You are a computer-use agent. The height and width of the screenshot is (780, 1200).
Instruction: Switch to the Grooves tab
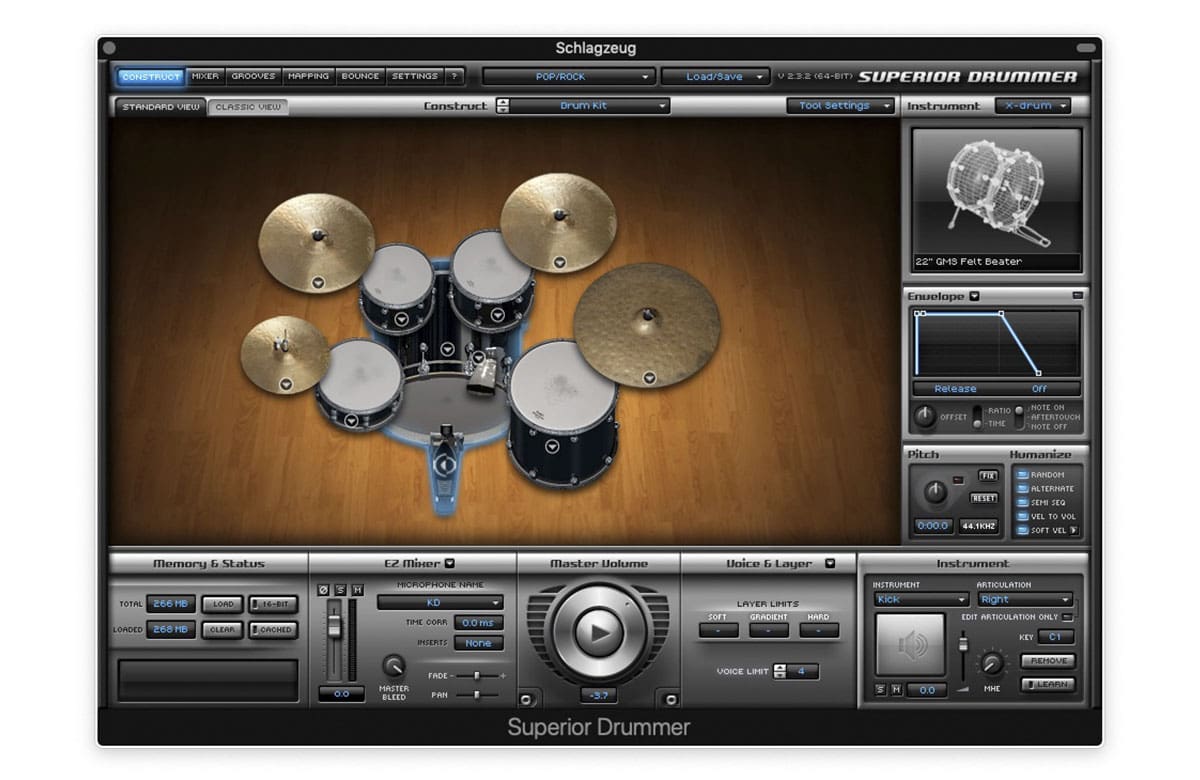pos(253,76)
